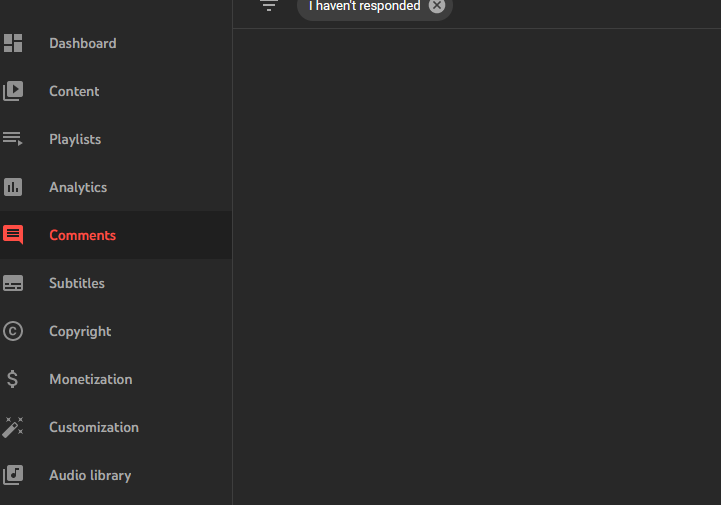
Task: Click the filter icon above comments
Action: click(x=269, y=6)
